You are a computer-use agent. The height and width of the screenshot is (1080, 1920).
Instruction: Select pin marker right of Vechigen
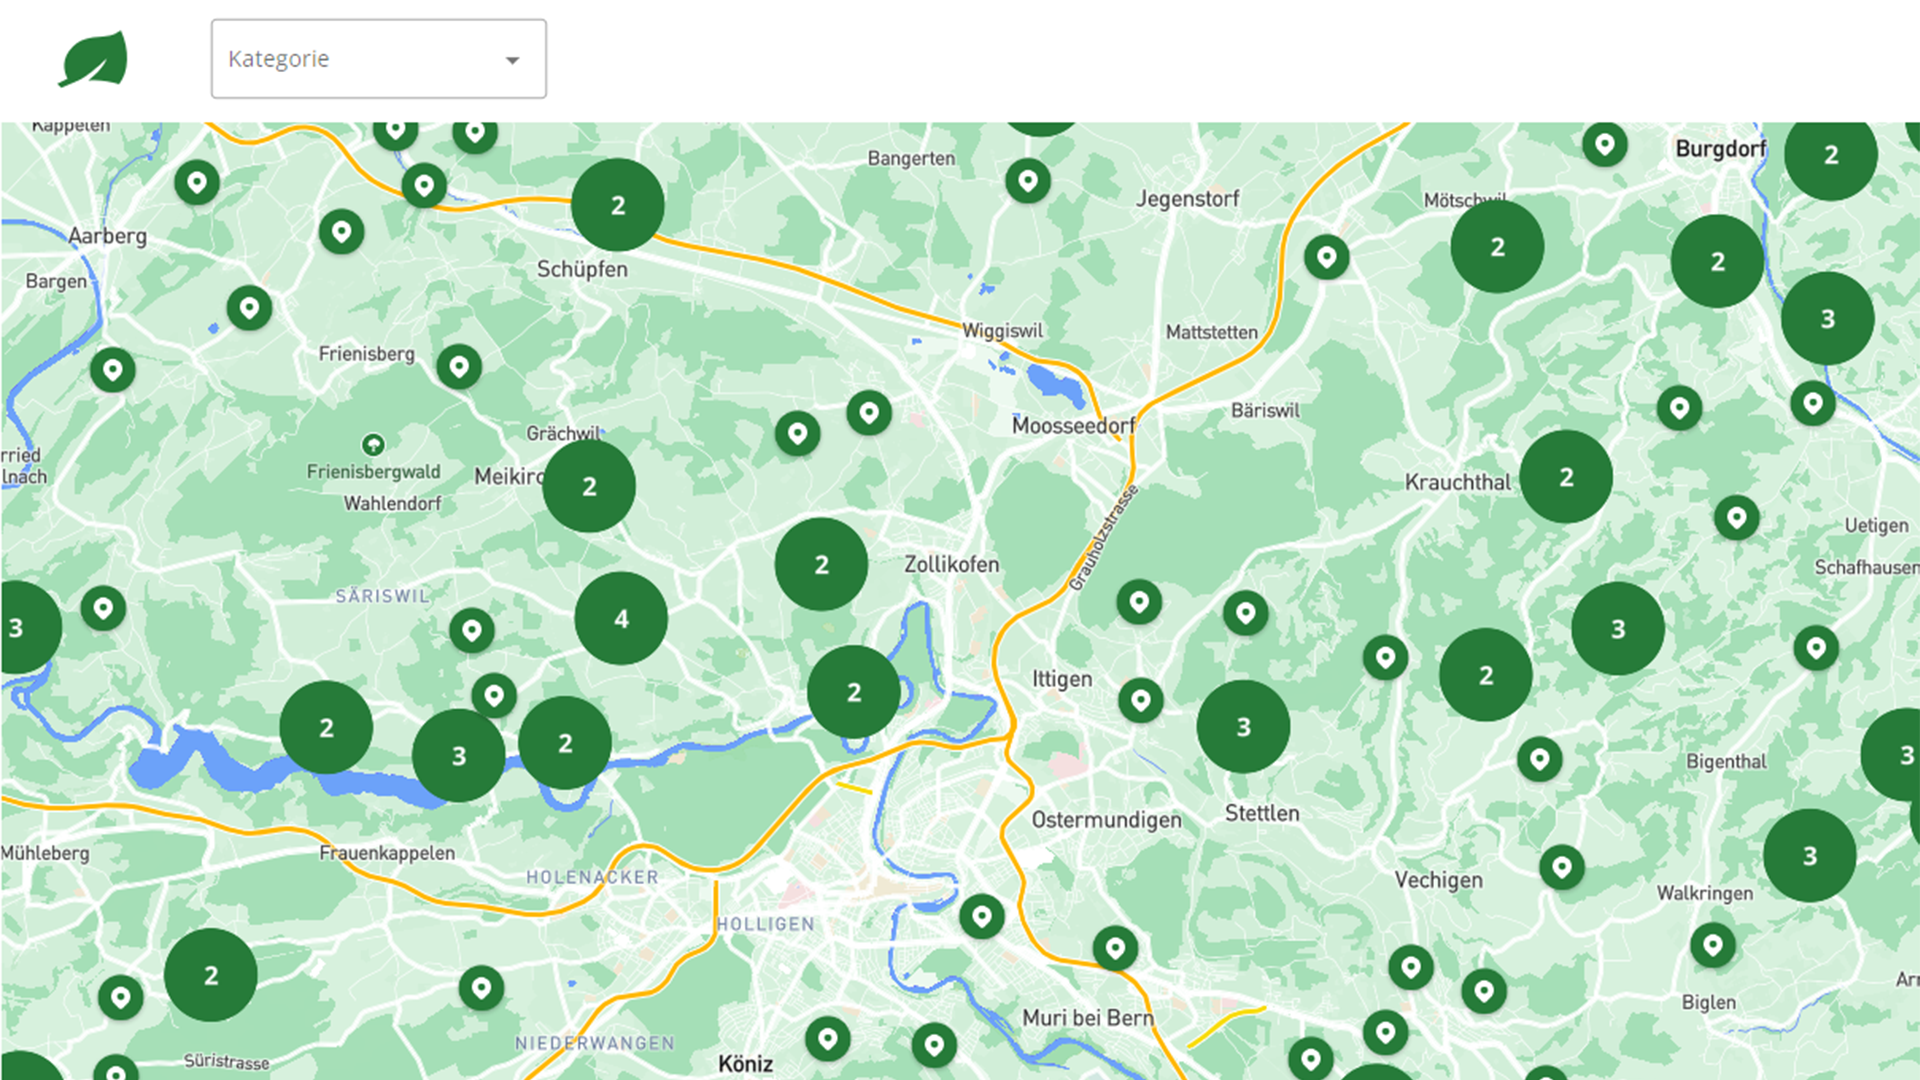[x=1561, y=866]
